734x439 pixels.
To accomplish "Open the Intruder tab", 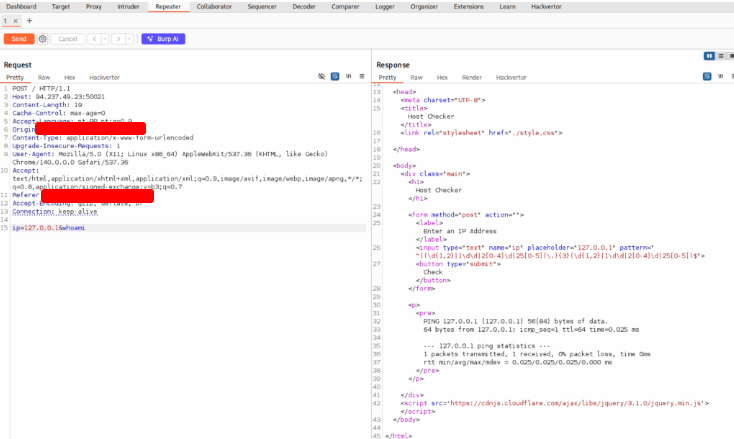I will coord(128,6).
